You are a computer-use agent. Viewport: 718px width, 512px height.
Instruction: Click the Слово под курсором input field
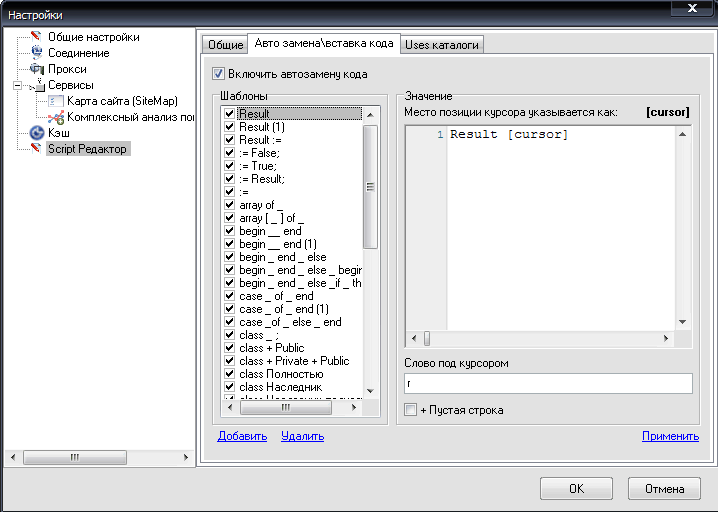(547, 383)
